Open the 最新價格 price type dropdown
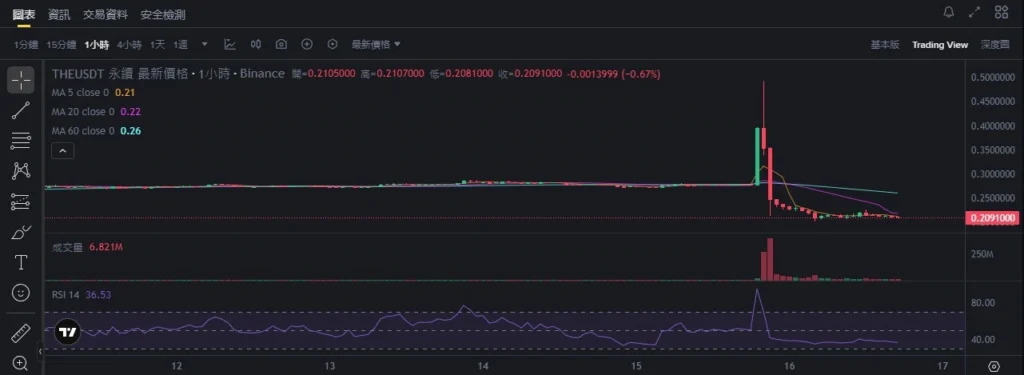The image size is (1024, 375). coord(376,44)
